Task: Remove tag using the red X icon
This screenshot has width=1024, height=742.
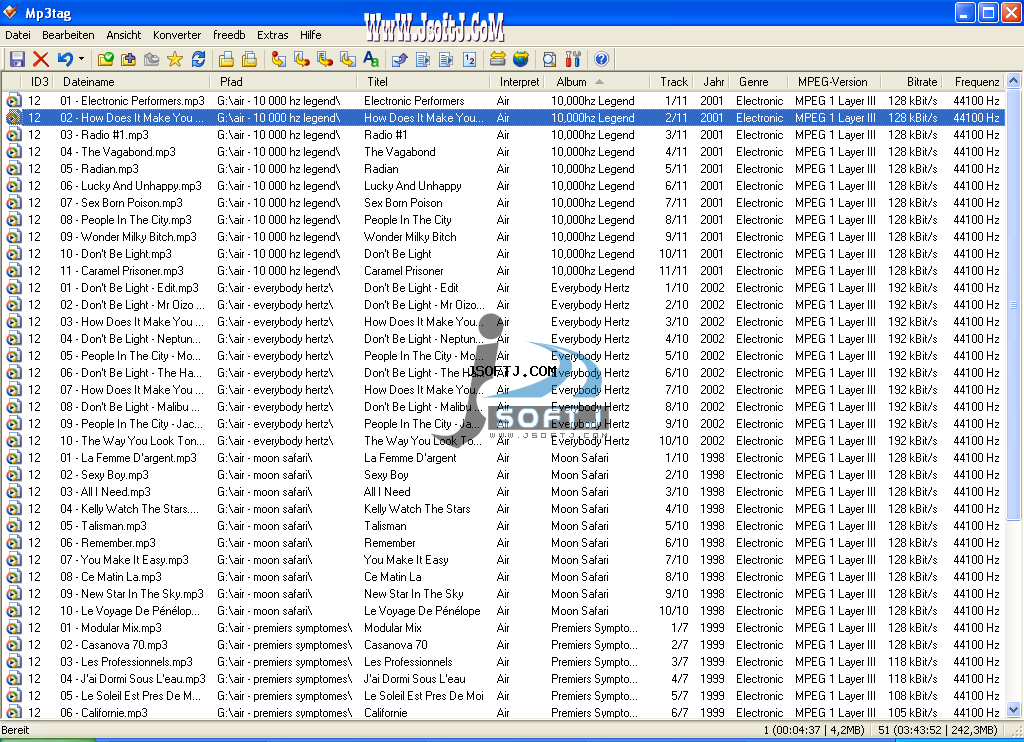Action: point(40,59)
